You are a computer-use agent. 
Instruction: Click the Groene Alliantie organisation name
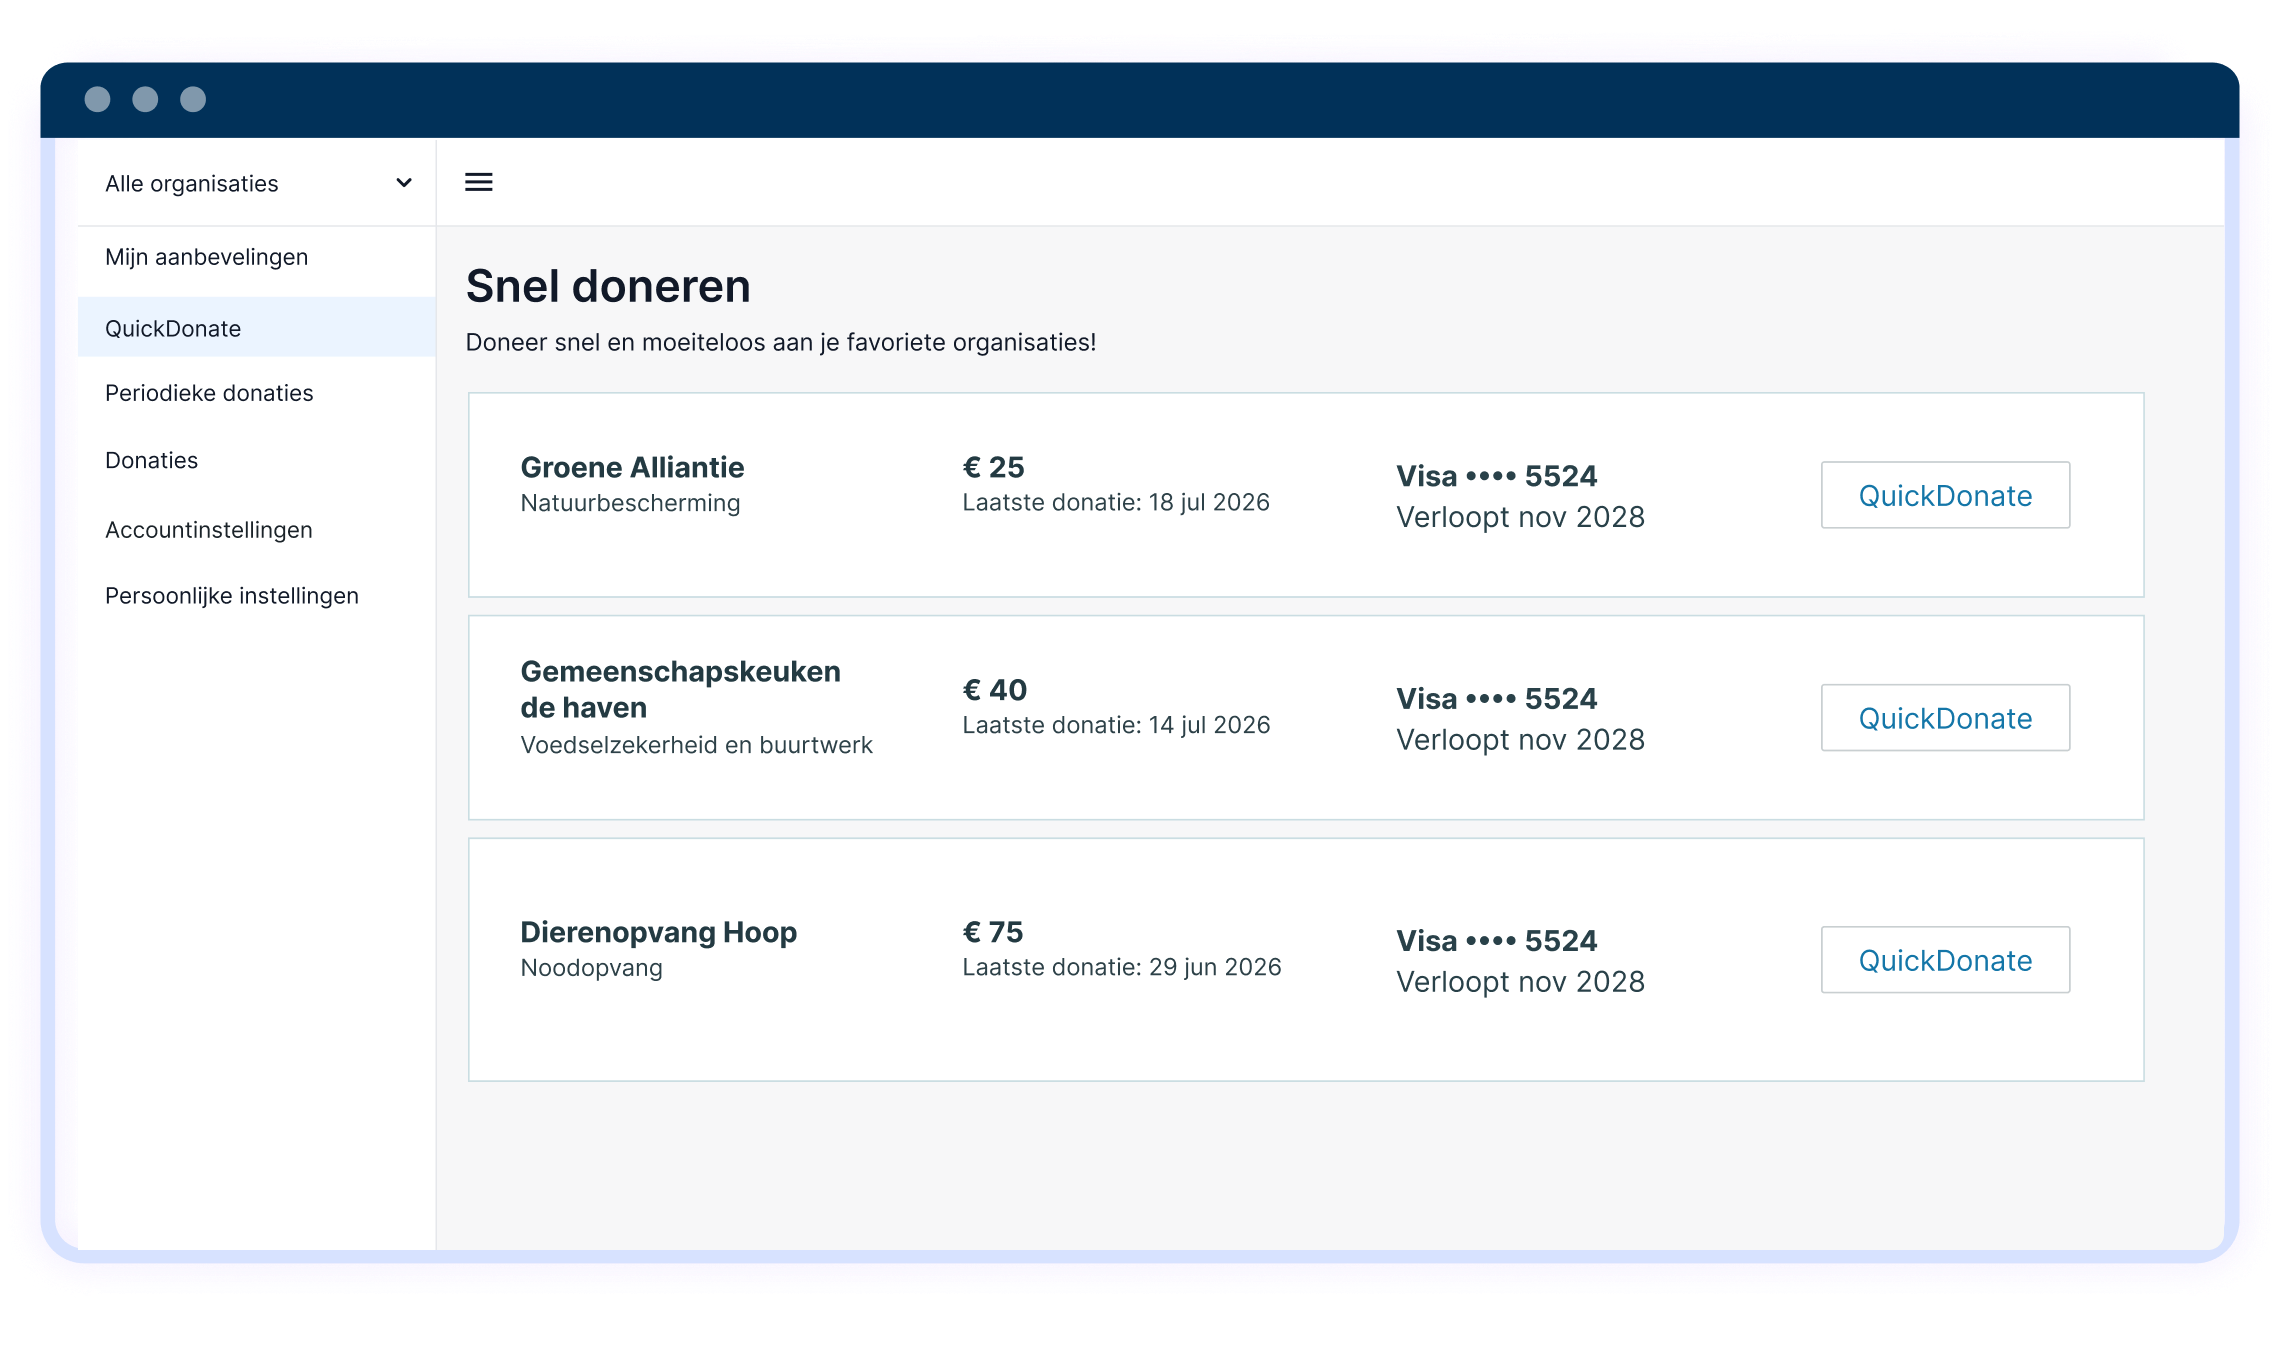632,467
